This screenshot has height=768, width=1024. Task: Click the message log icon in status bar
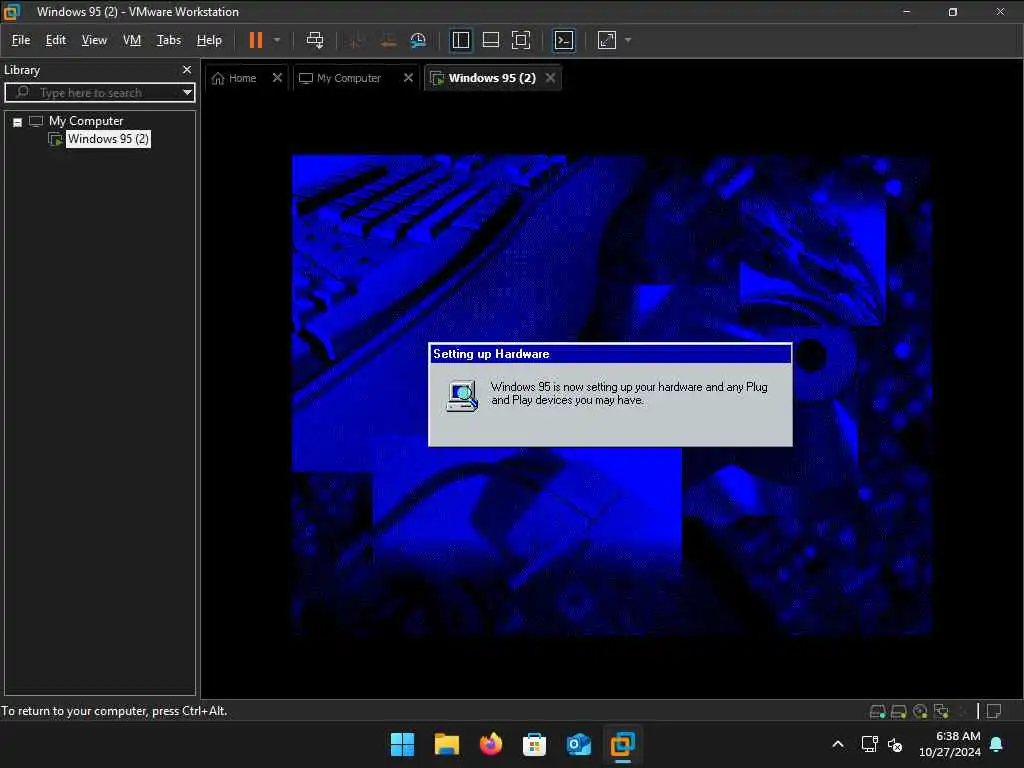(994, 711)
